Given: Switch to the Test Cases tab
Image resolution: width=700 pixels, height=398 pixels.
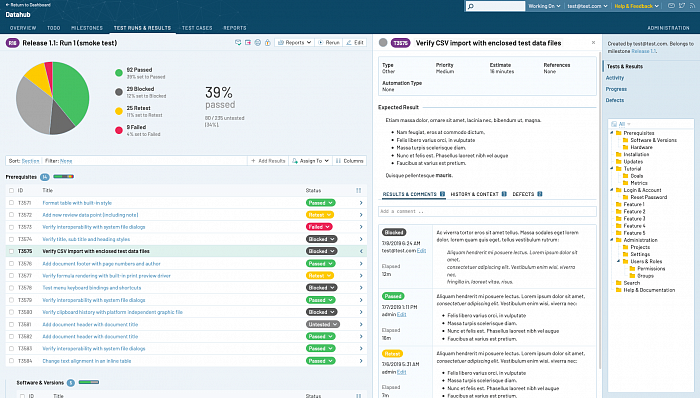Looking at the screenshot, I should pos(197,28).
